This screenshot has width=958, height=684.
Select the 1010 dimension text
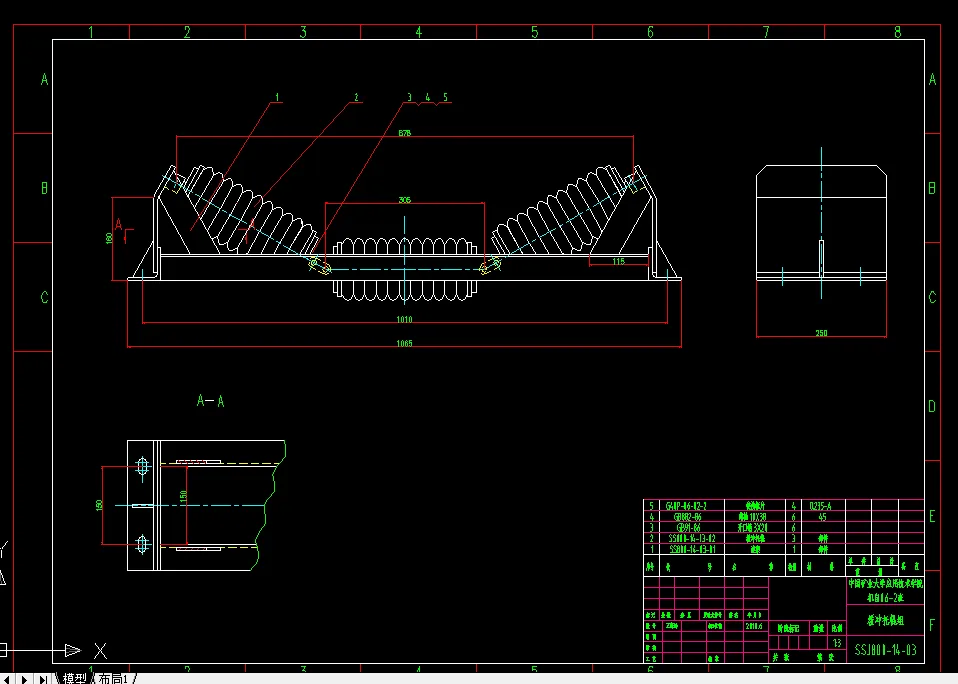(x=404, y=319)
